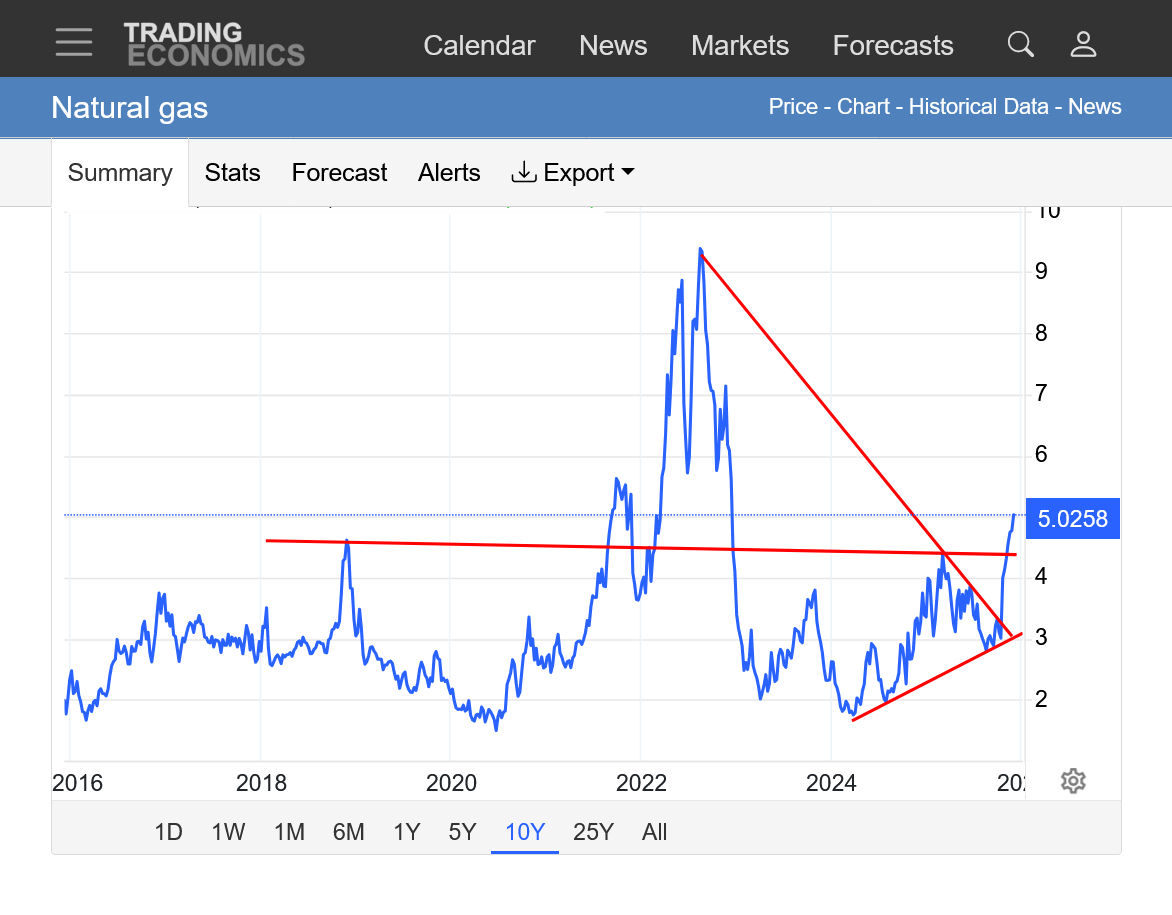Open the user account icon

[1083, 44]
